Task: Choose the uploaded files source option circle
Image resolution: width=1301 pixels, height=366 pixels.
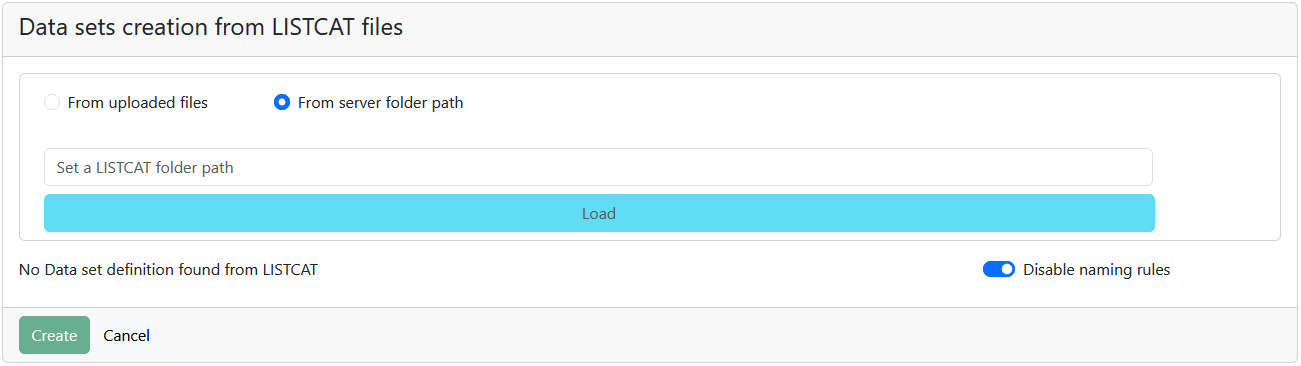Action: [x=52, y=102]
